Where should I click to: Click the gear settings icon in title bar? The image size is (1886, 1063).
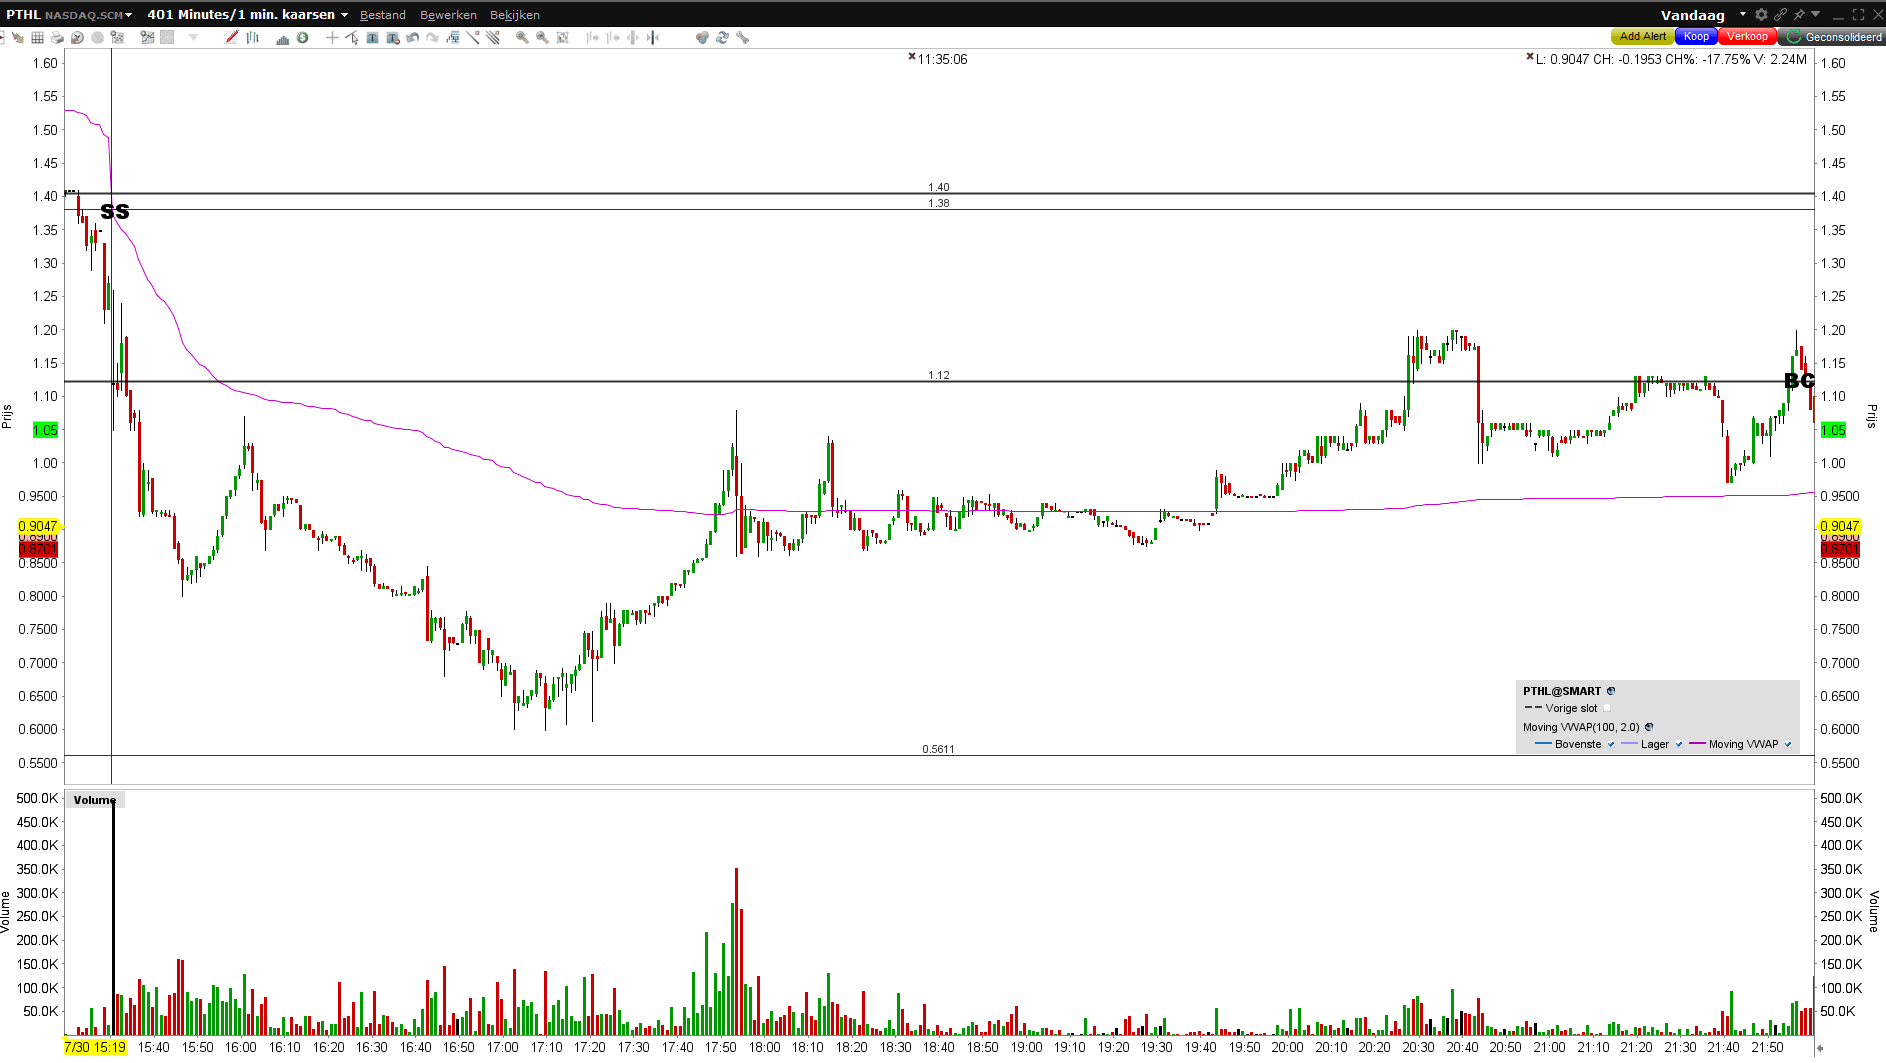pos(1761,14)
